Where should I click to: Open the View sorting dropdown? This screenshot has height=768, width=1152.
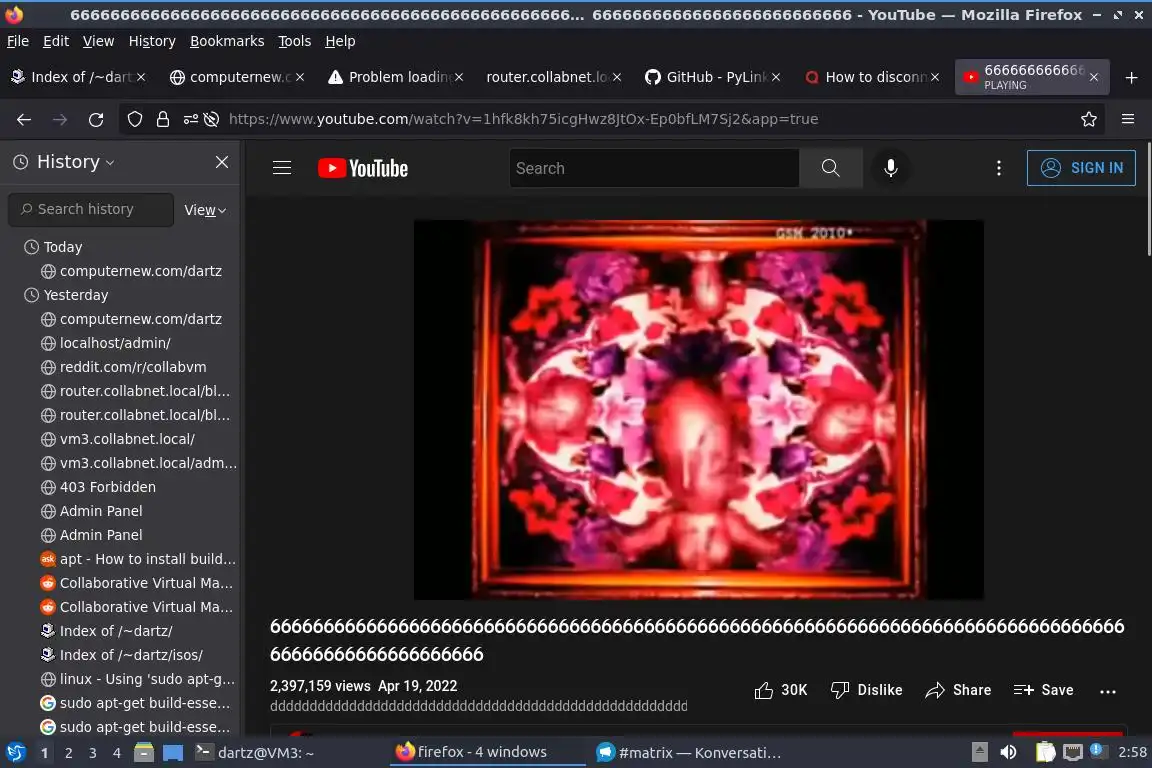205,210
